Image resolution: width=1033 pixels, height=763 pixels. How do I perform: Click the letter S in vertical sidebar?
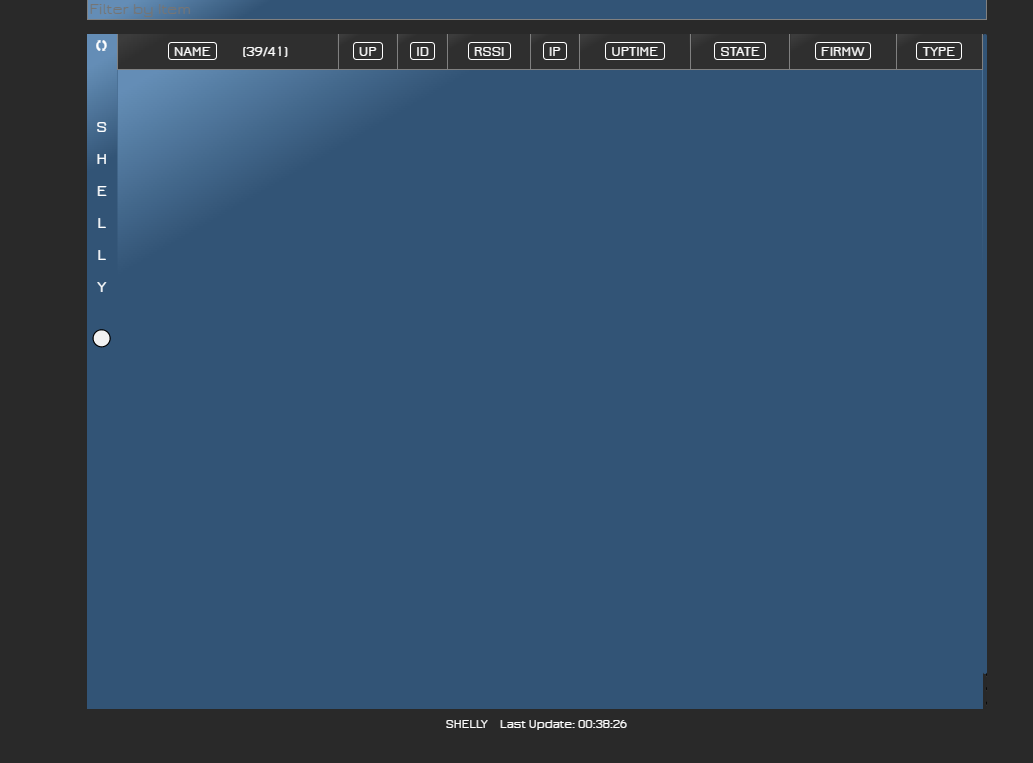point(101,127)
